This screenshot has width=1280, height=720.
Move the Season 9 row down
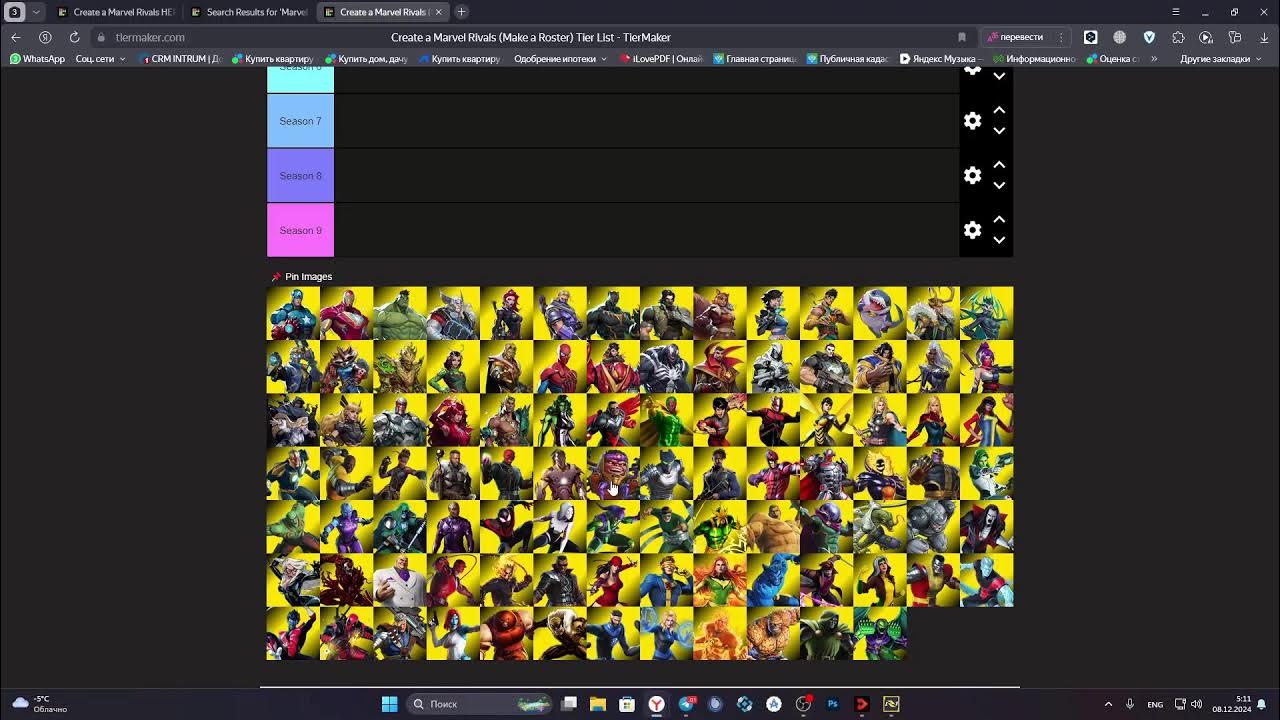[x=999, y=240]
